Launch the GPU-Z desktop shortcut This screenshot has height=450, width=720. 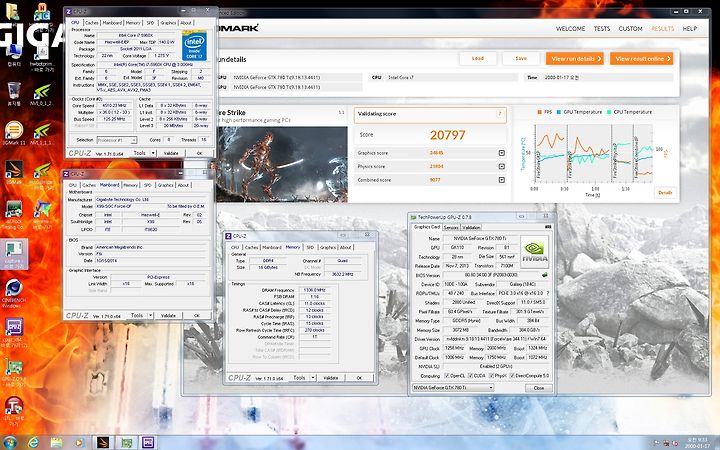pos(14,372)
